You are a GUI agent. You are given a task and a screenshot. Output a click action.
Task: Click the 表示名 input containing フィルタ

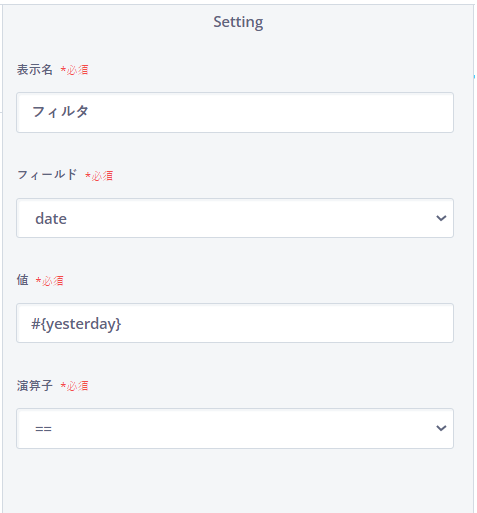pyautogui.click(x=235, y=112)
